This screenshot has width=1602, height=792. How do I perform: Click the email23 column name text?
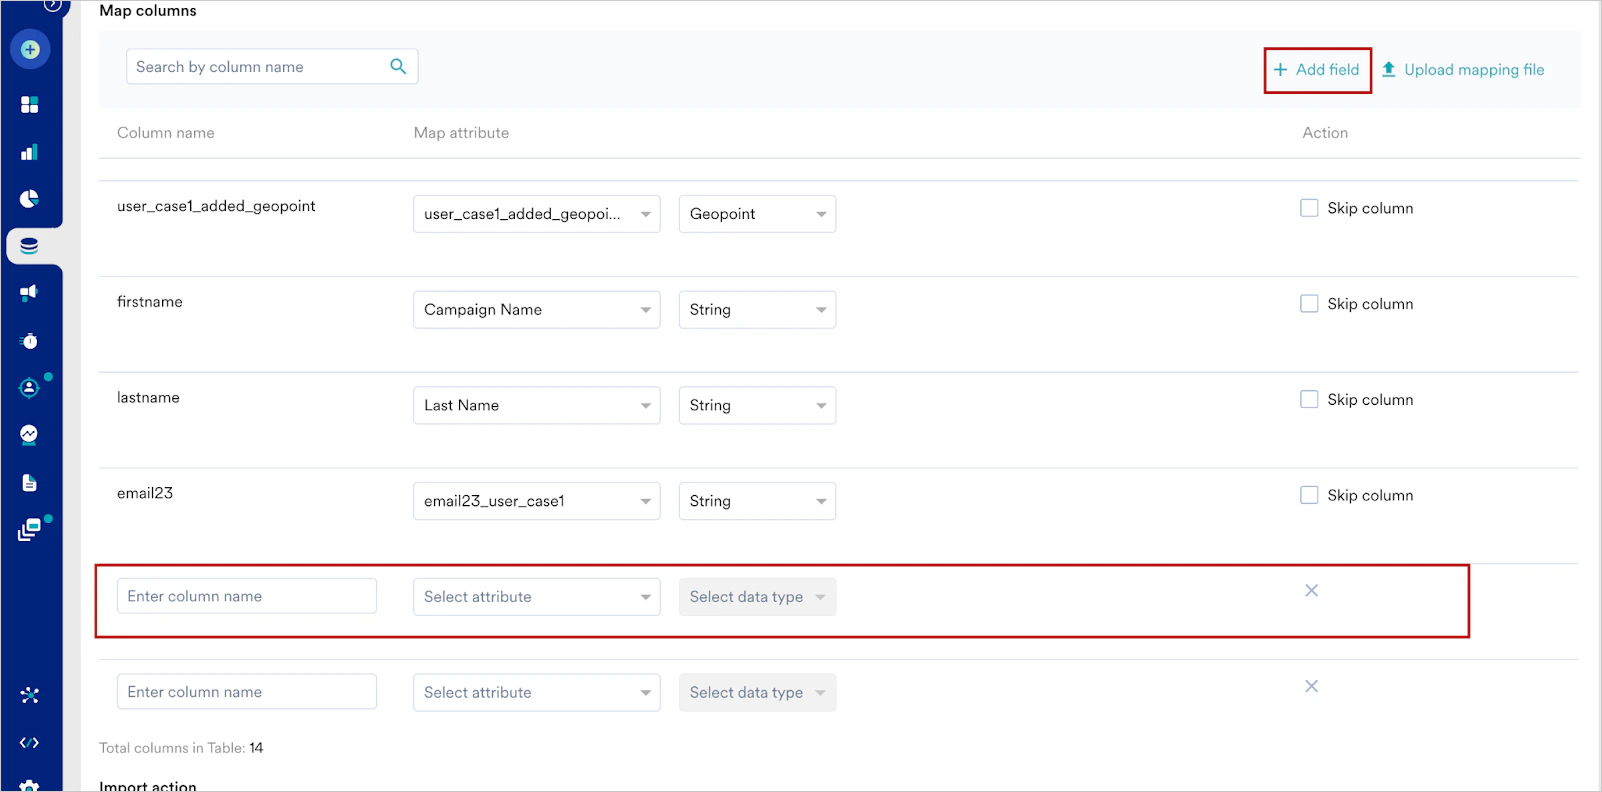pos(145,493)
